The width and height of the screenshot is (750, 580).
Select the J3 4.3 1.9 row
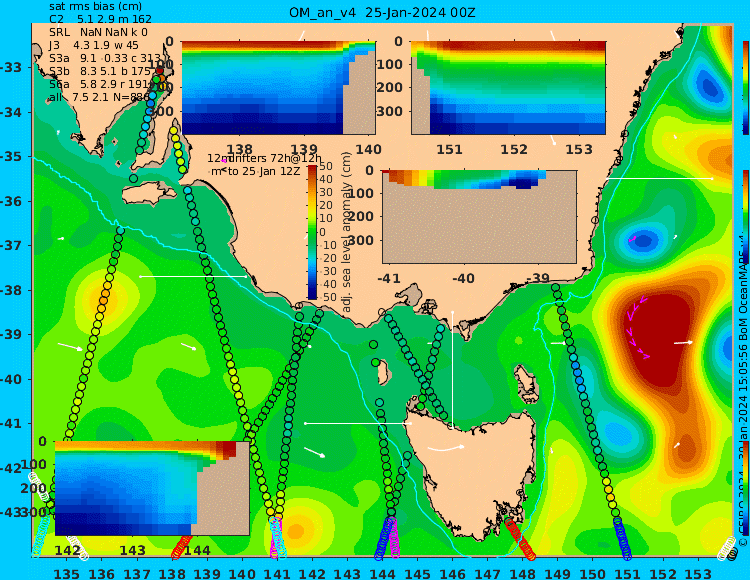[94, 45]
